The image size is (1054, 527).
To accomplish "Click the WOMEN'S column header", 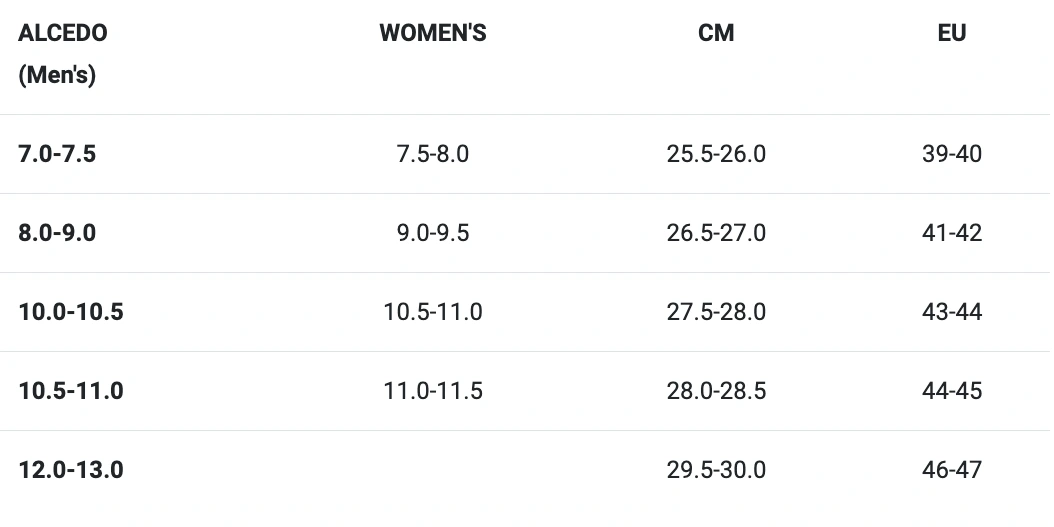I will tap(433, 33).
